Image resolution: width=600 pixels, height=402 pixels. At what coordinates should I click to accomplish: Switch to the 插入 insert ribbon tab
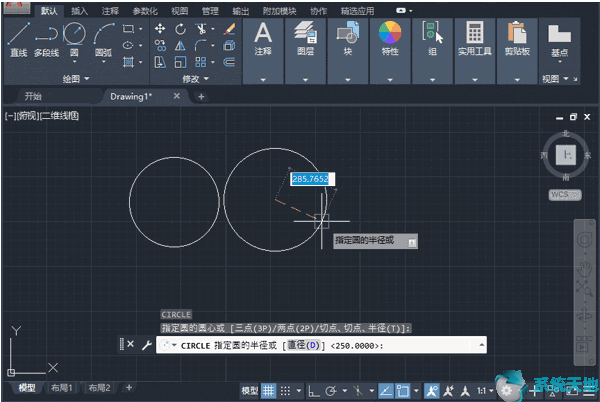point(79,10)
